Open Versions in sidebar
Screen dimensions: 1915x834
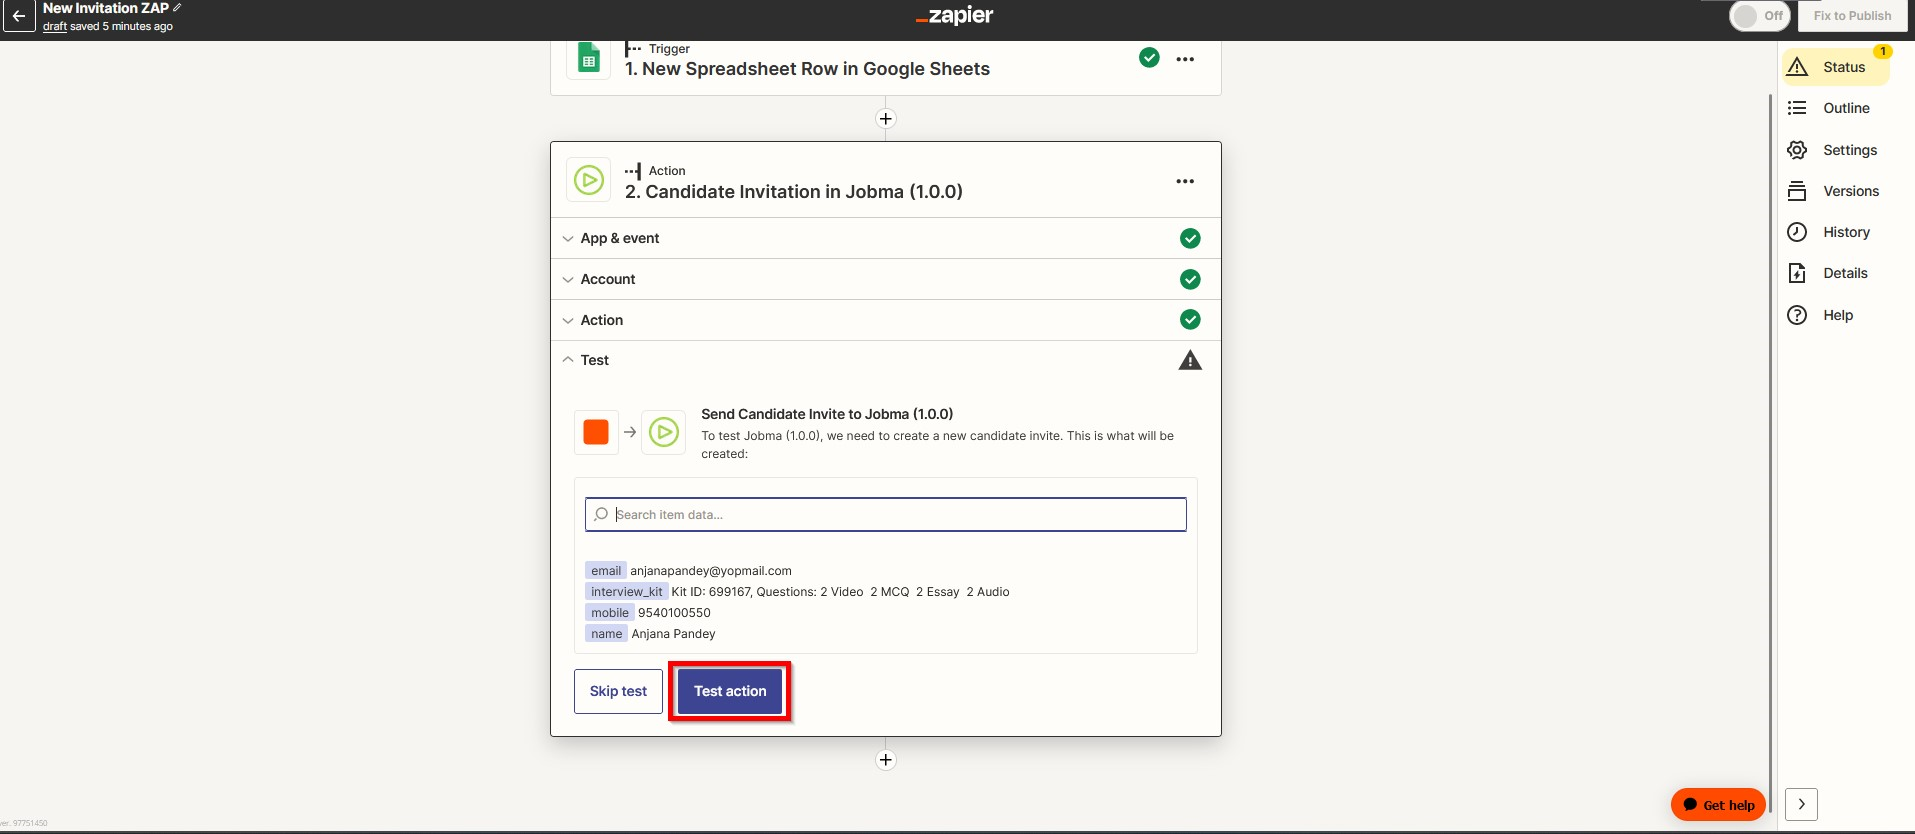pos(1836,191)
